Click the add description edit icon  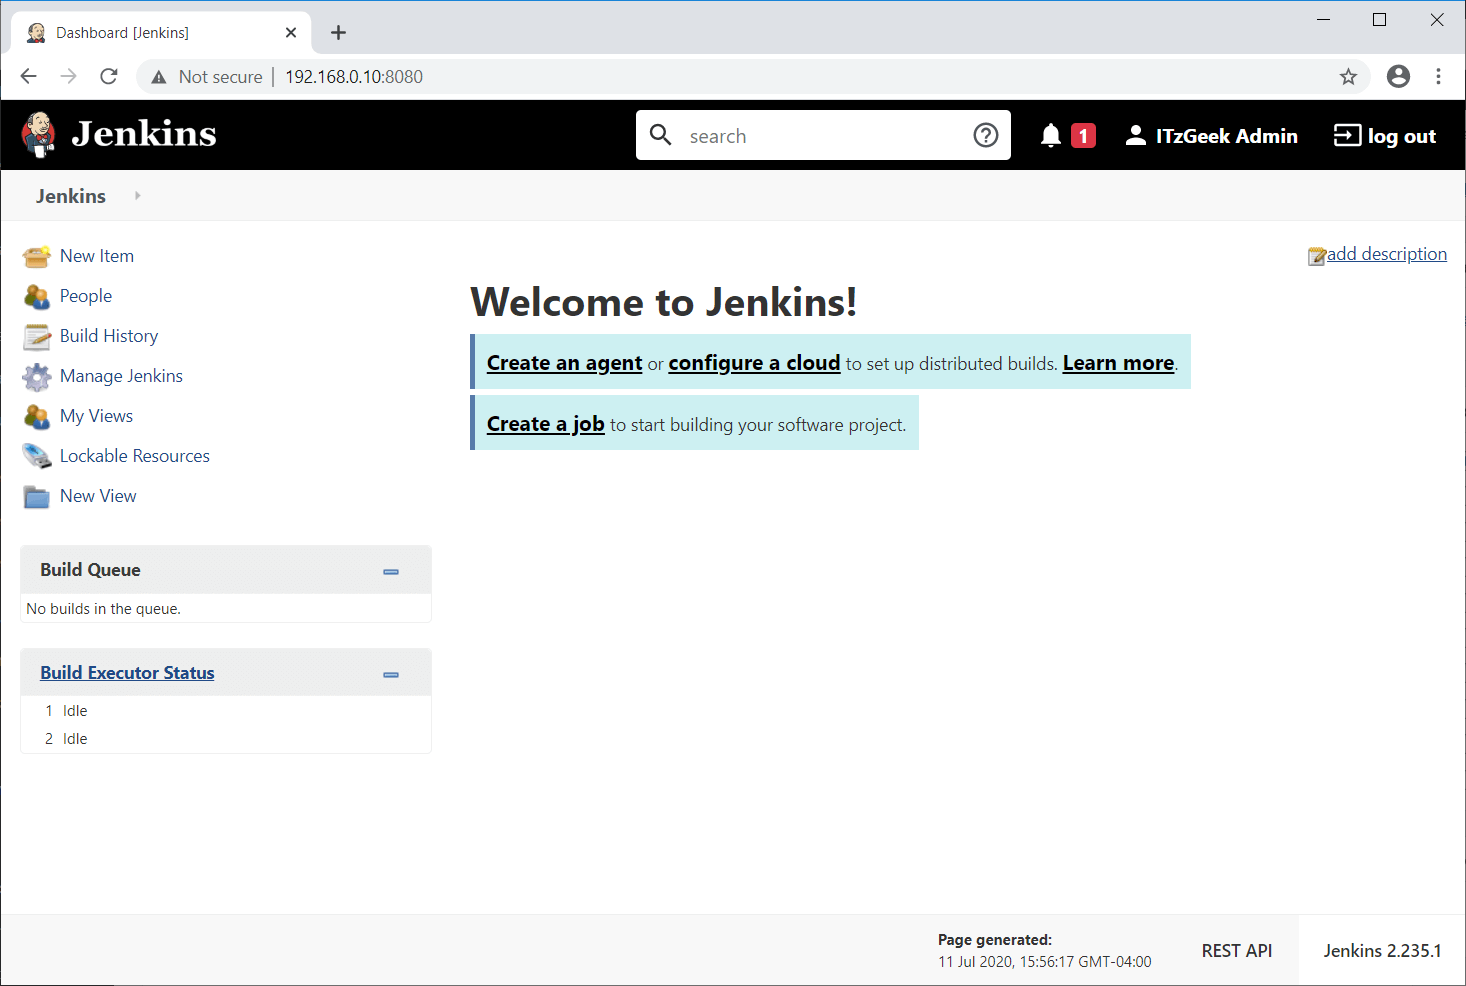tap(1317, 256)
